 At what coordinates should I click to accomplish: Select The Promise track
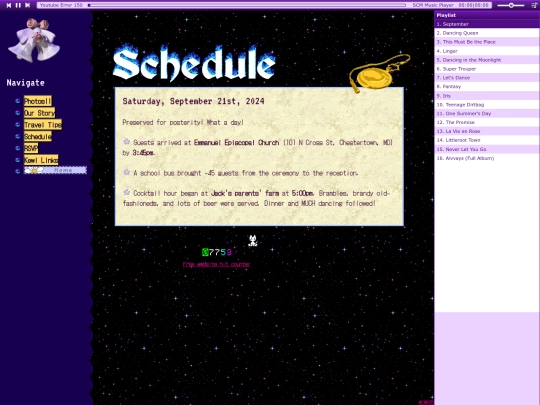click(487, 122)
